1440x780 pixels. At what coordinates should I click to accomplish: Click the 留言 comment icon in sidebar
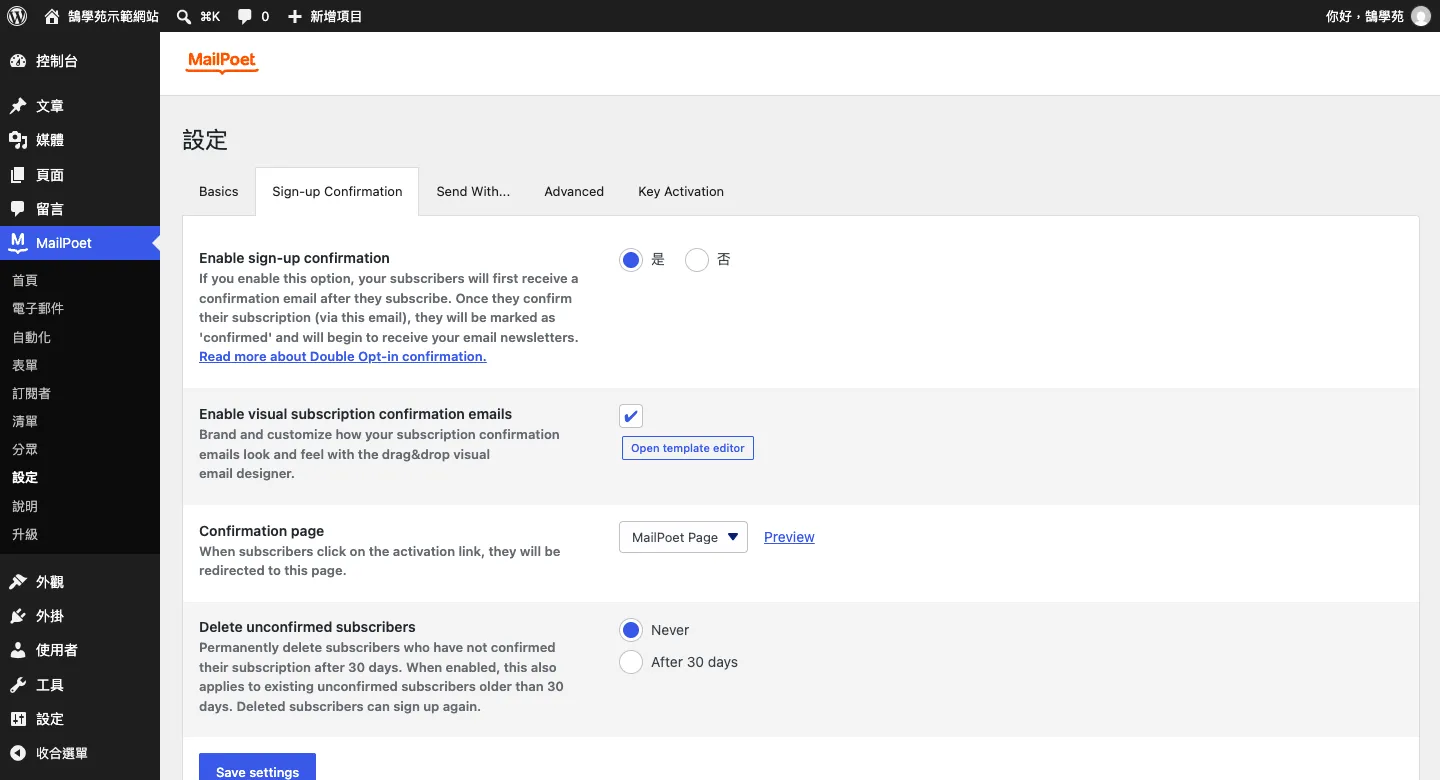click(x=18, y=209)
